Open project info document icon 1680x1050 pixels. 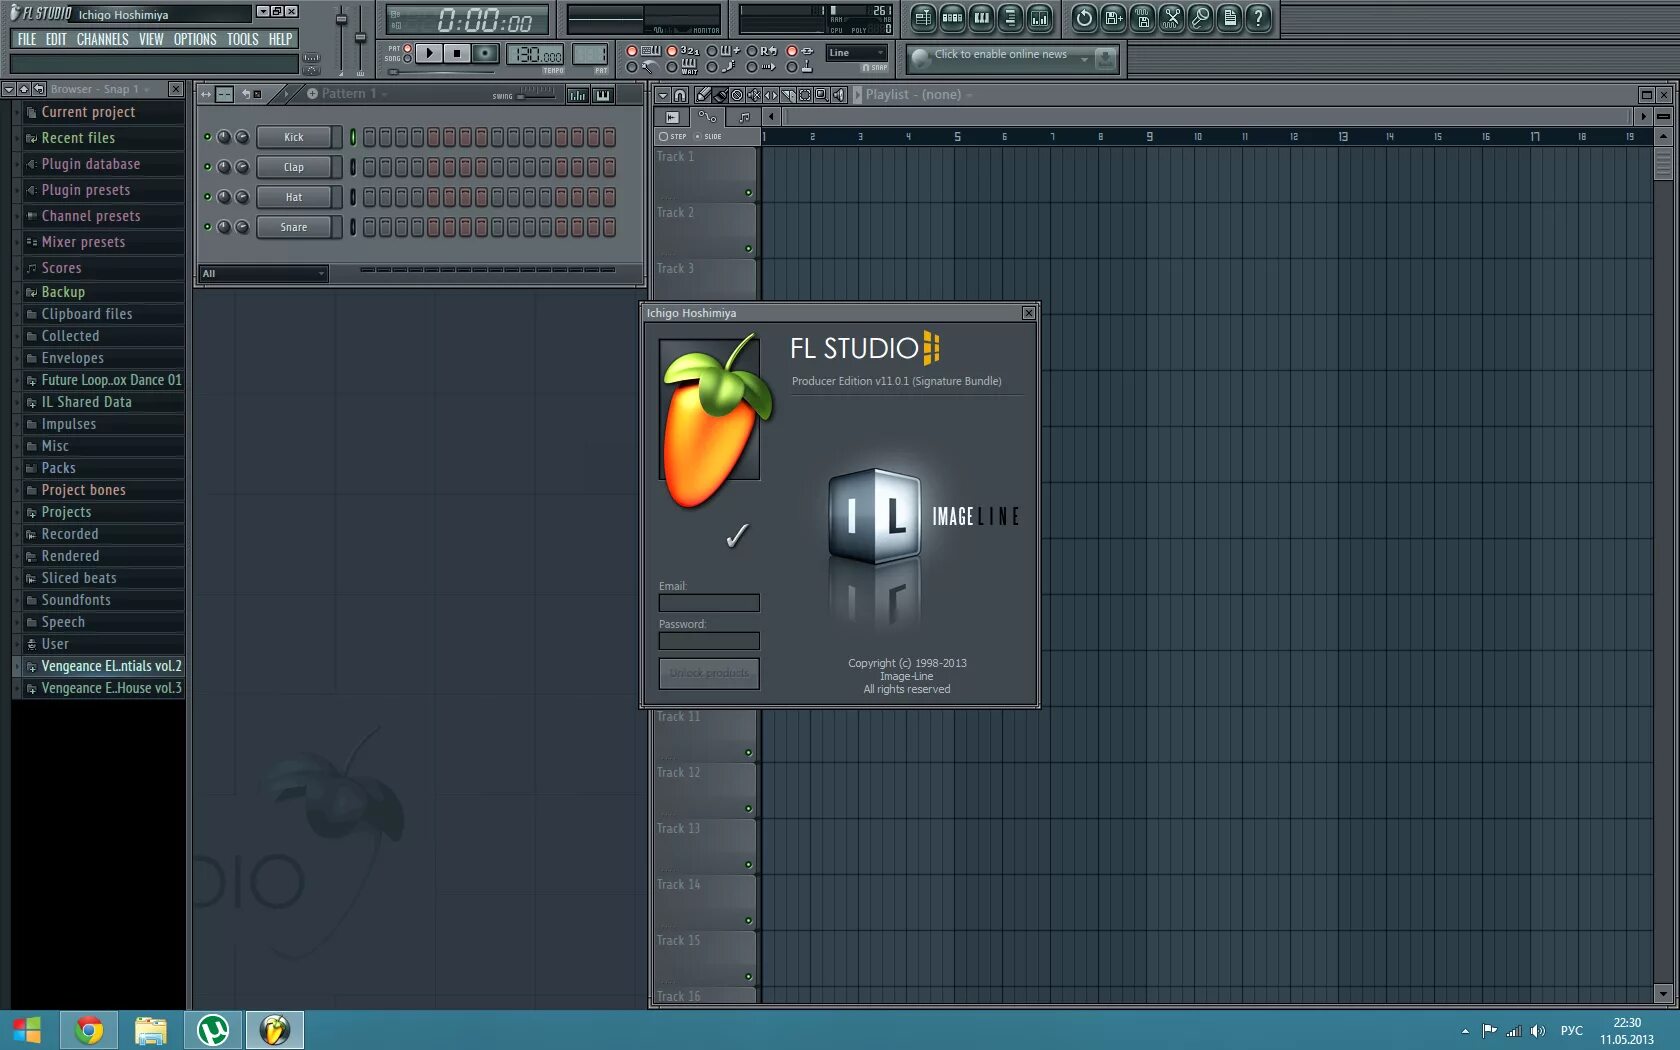(1229, 17)
